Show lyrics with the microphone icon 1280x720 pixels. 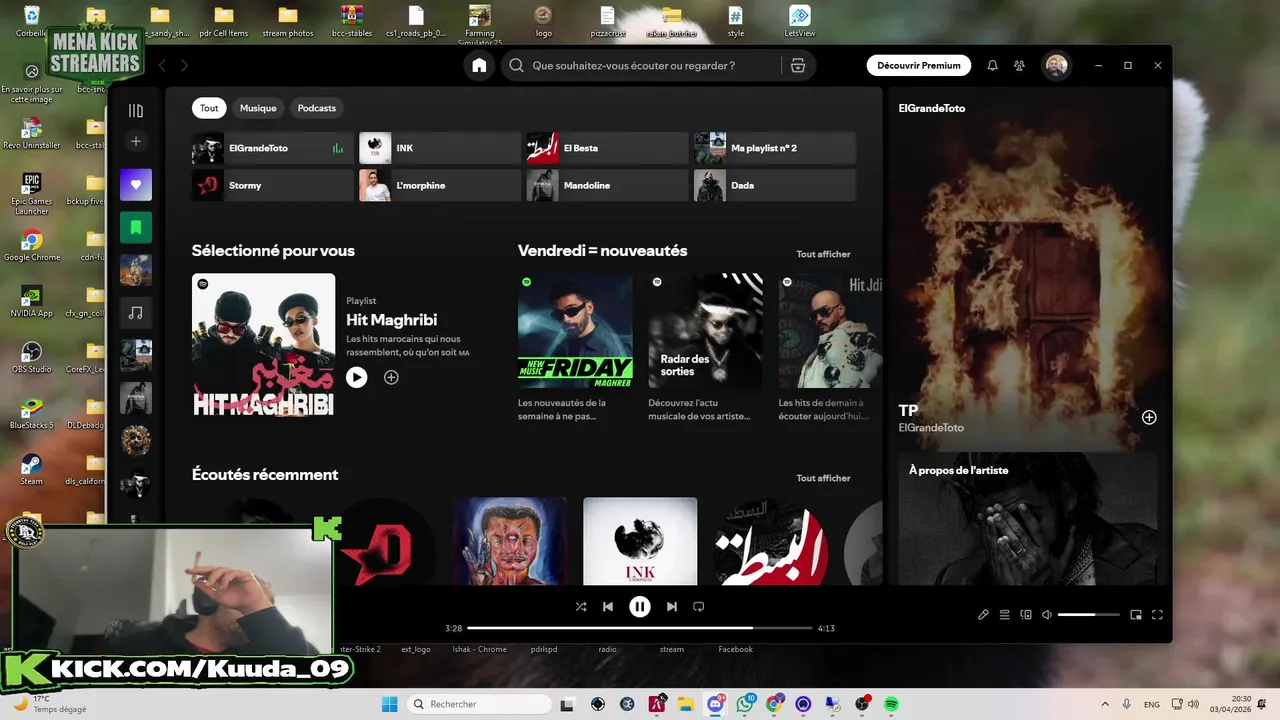(983, 615)
